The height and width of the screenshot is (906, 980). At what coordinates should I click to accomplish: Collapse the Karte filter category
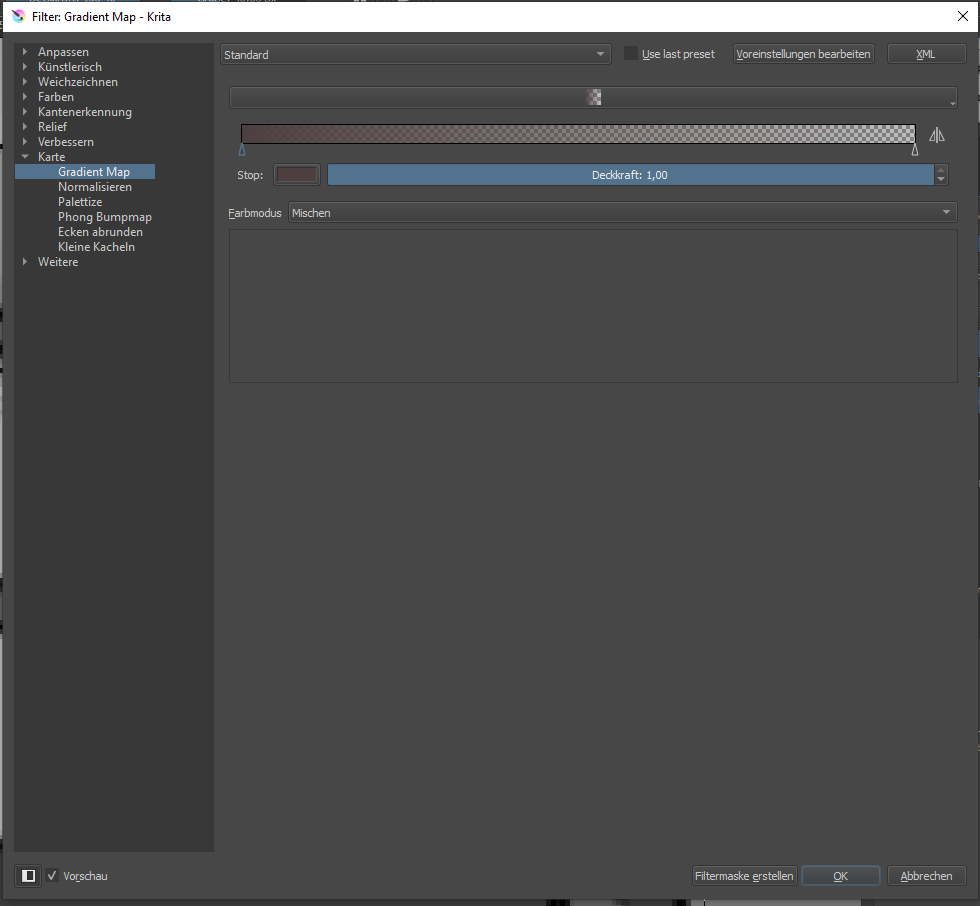(25, 157)
